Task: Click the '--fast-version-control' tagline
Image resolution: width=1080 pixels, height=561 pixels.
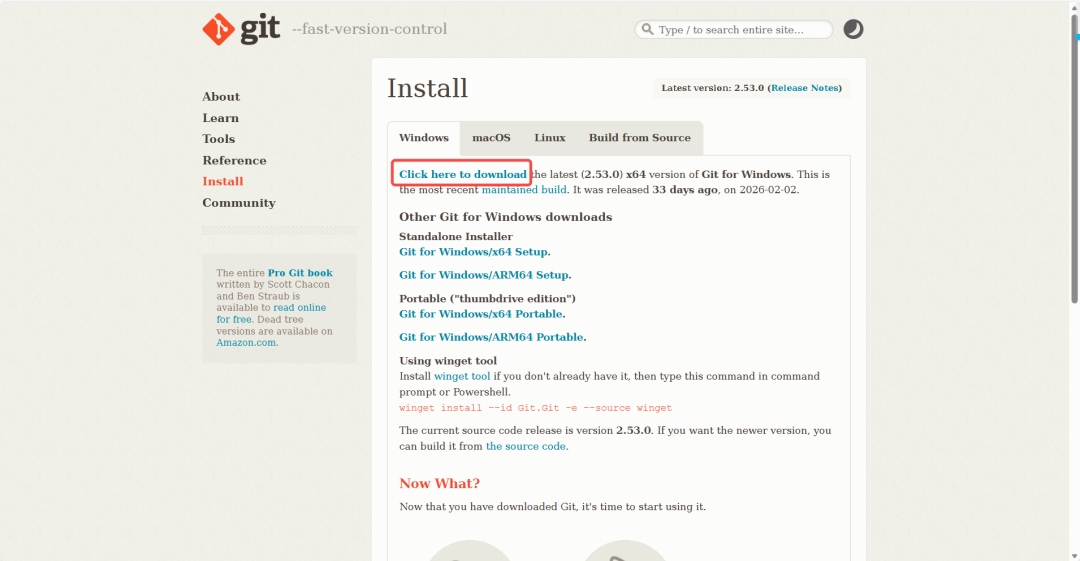Action: pos(369,29)
